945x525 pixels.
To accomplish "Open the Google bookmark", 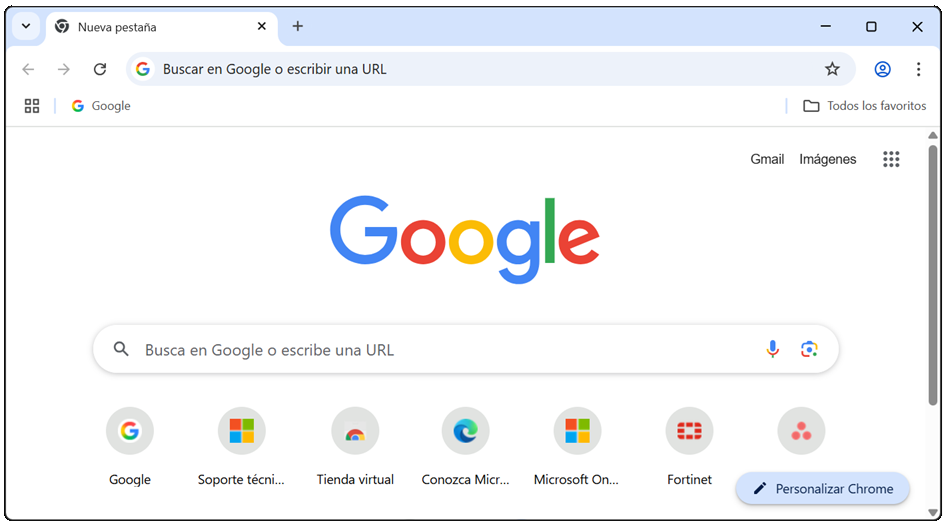I will 101,106.
